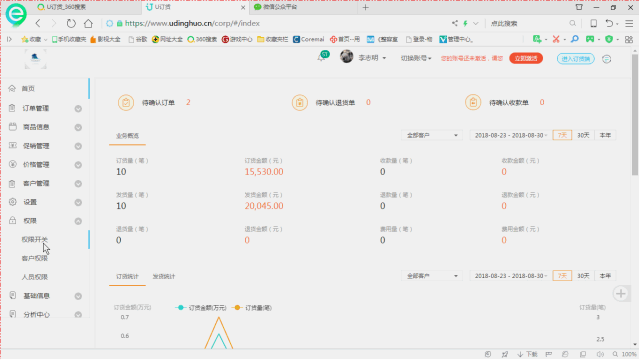Screen dimensions: 640x360
Task: Select 7 days in lower range
Action: point(562,276)
